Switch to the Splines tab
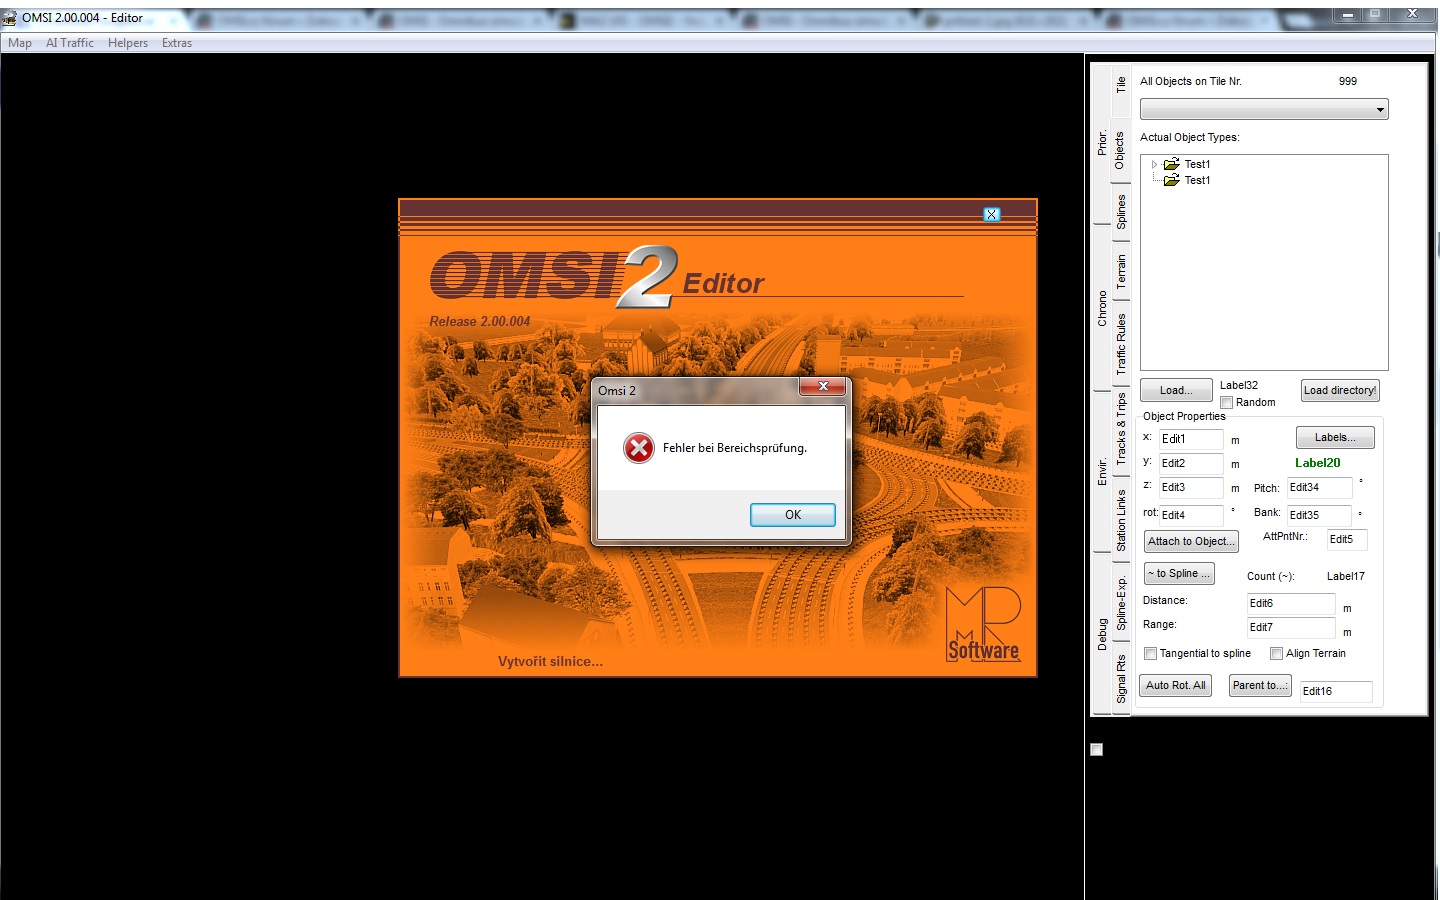Viewport: 1440px width, 900px height. [x=1121, y=212]
